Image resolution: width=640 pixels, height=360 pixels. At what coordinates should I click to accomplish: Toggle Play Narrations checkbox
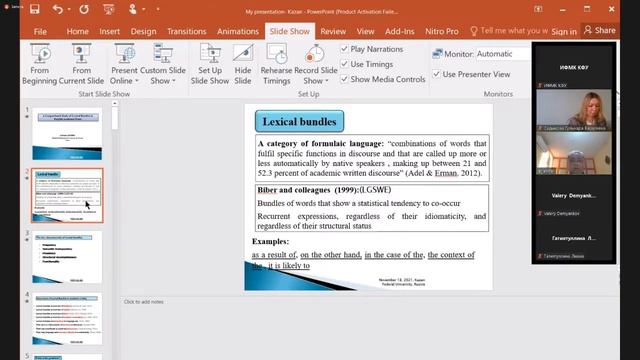(x=344, y=49)
